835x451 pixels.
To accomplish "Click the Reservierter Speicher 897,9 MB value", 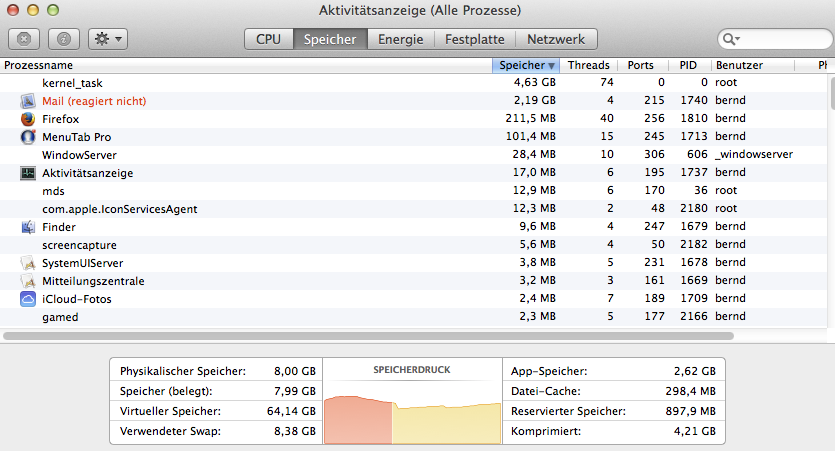I will (x=691, y=412).
